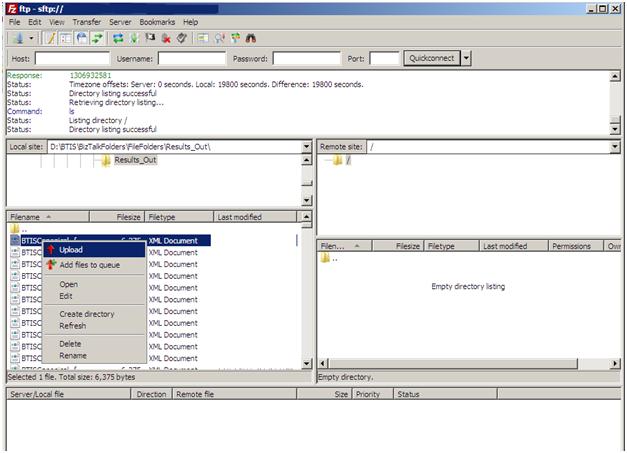Open parent folder .. in remote file list
Image resolution: width=627 pixels, height=453 pixels.
(x=329, y=259)
